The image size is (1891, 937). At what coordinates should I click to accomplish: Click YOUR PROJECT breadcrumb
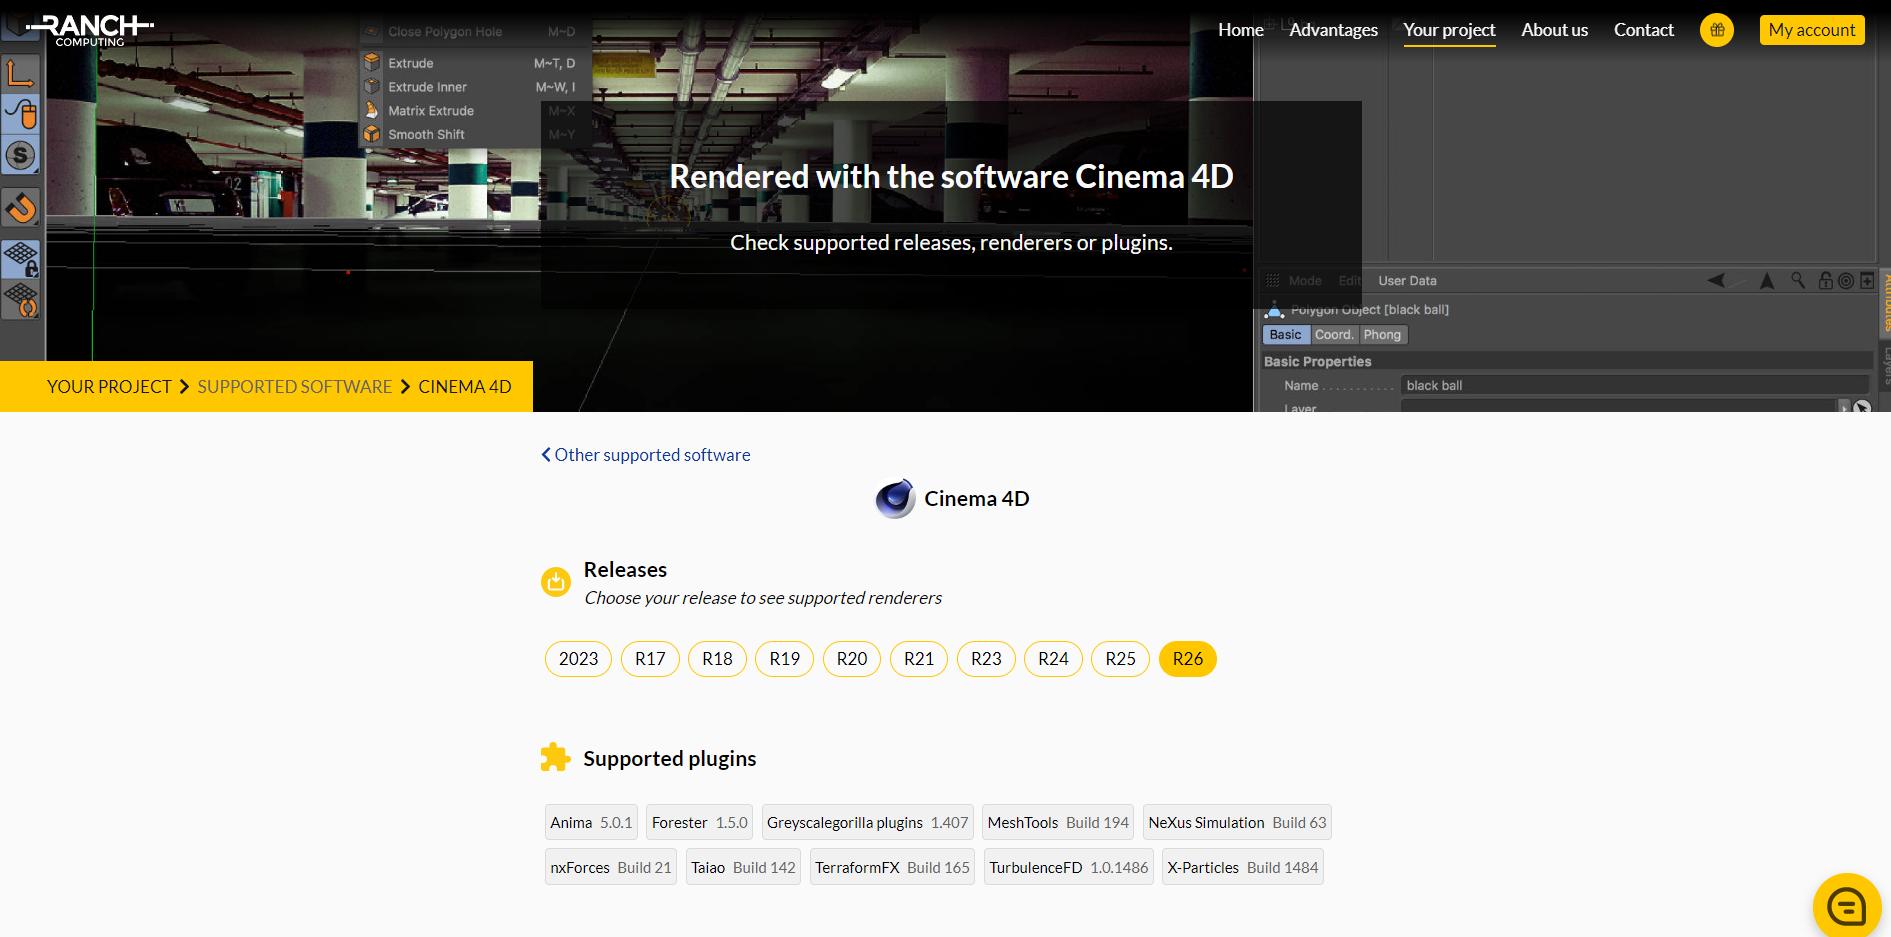109,387
